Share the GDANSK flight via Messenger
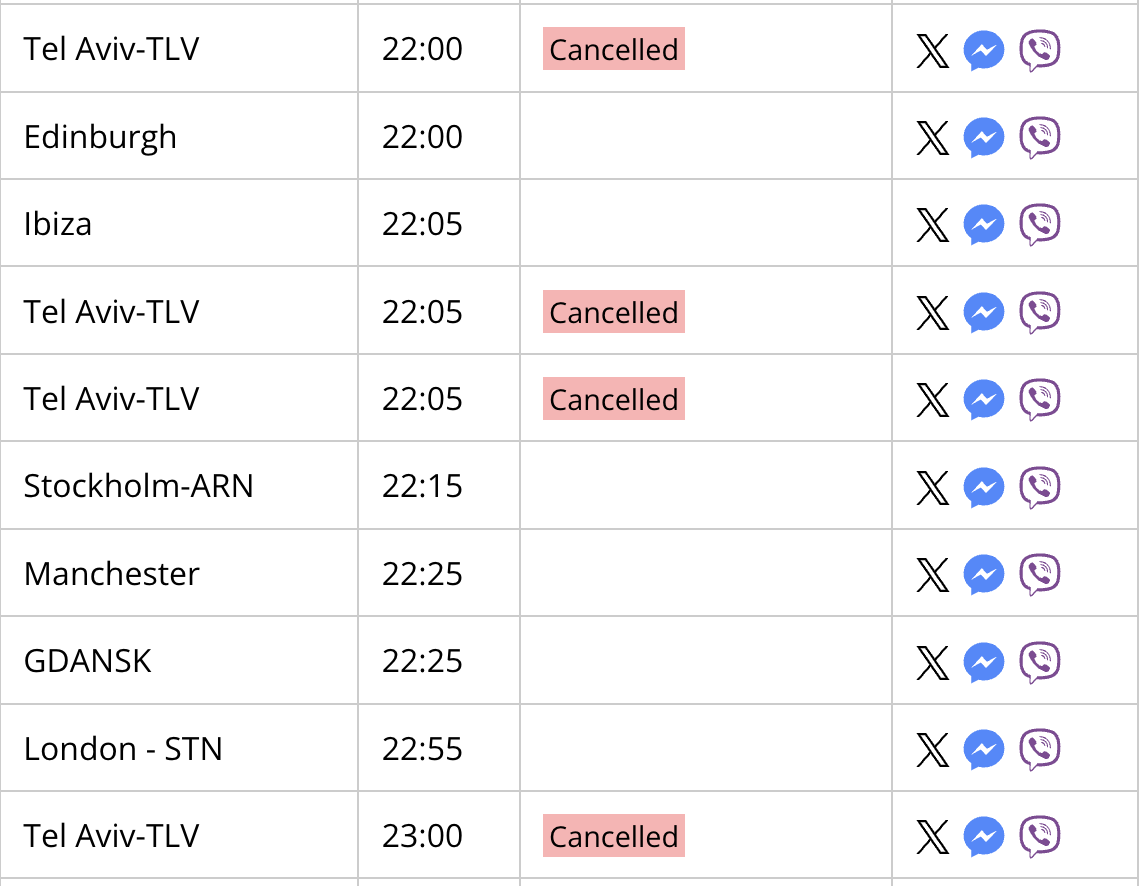The image size is (1142, 886). 984,662
